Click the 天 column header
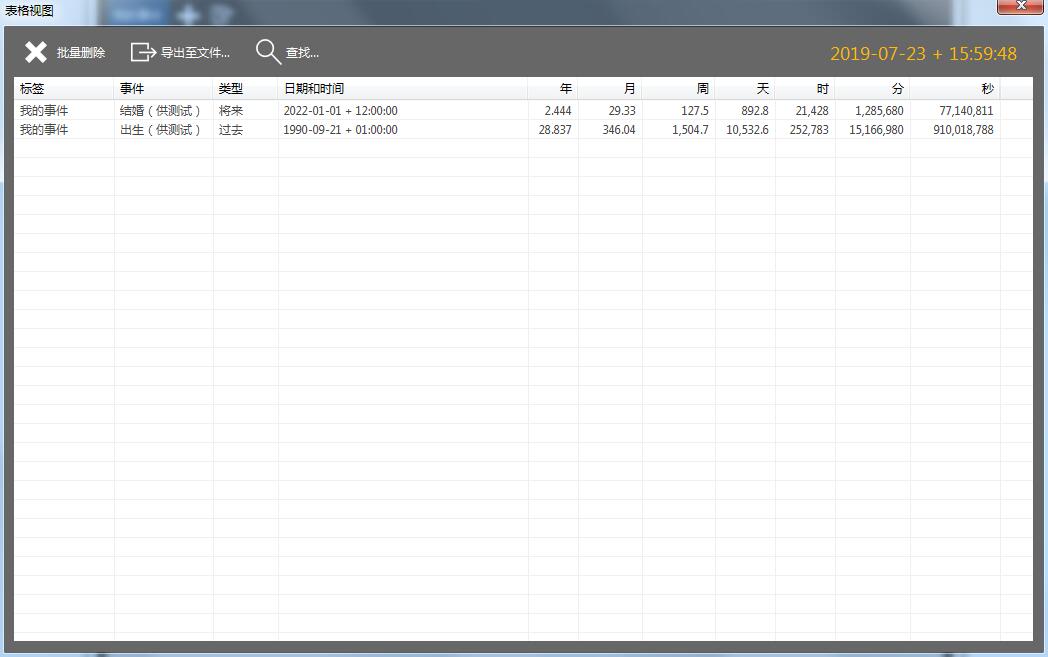The width and height of the screenshot is (1048, 657). coord(745,89)
